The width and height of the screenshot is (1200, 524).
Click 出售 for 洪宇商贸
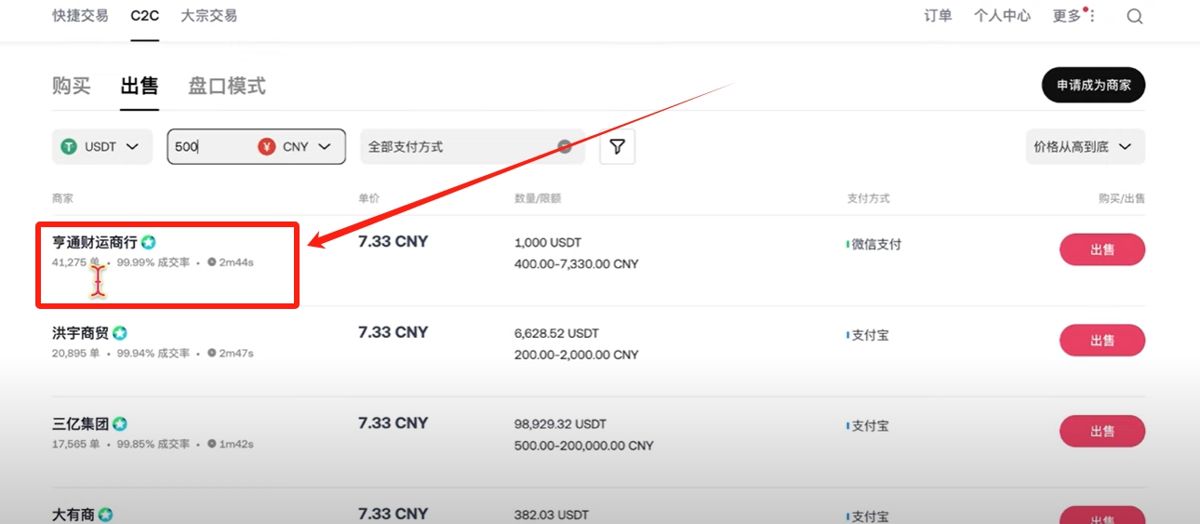(x=1102, y=340)
